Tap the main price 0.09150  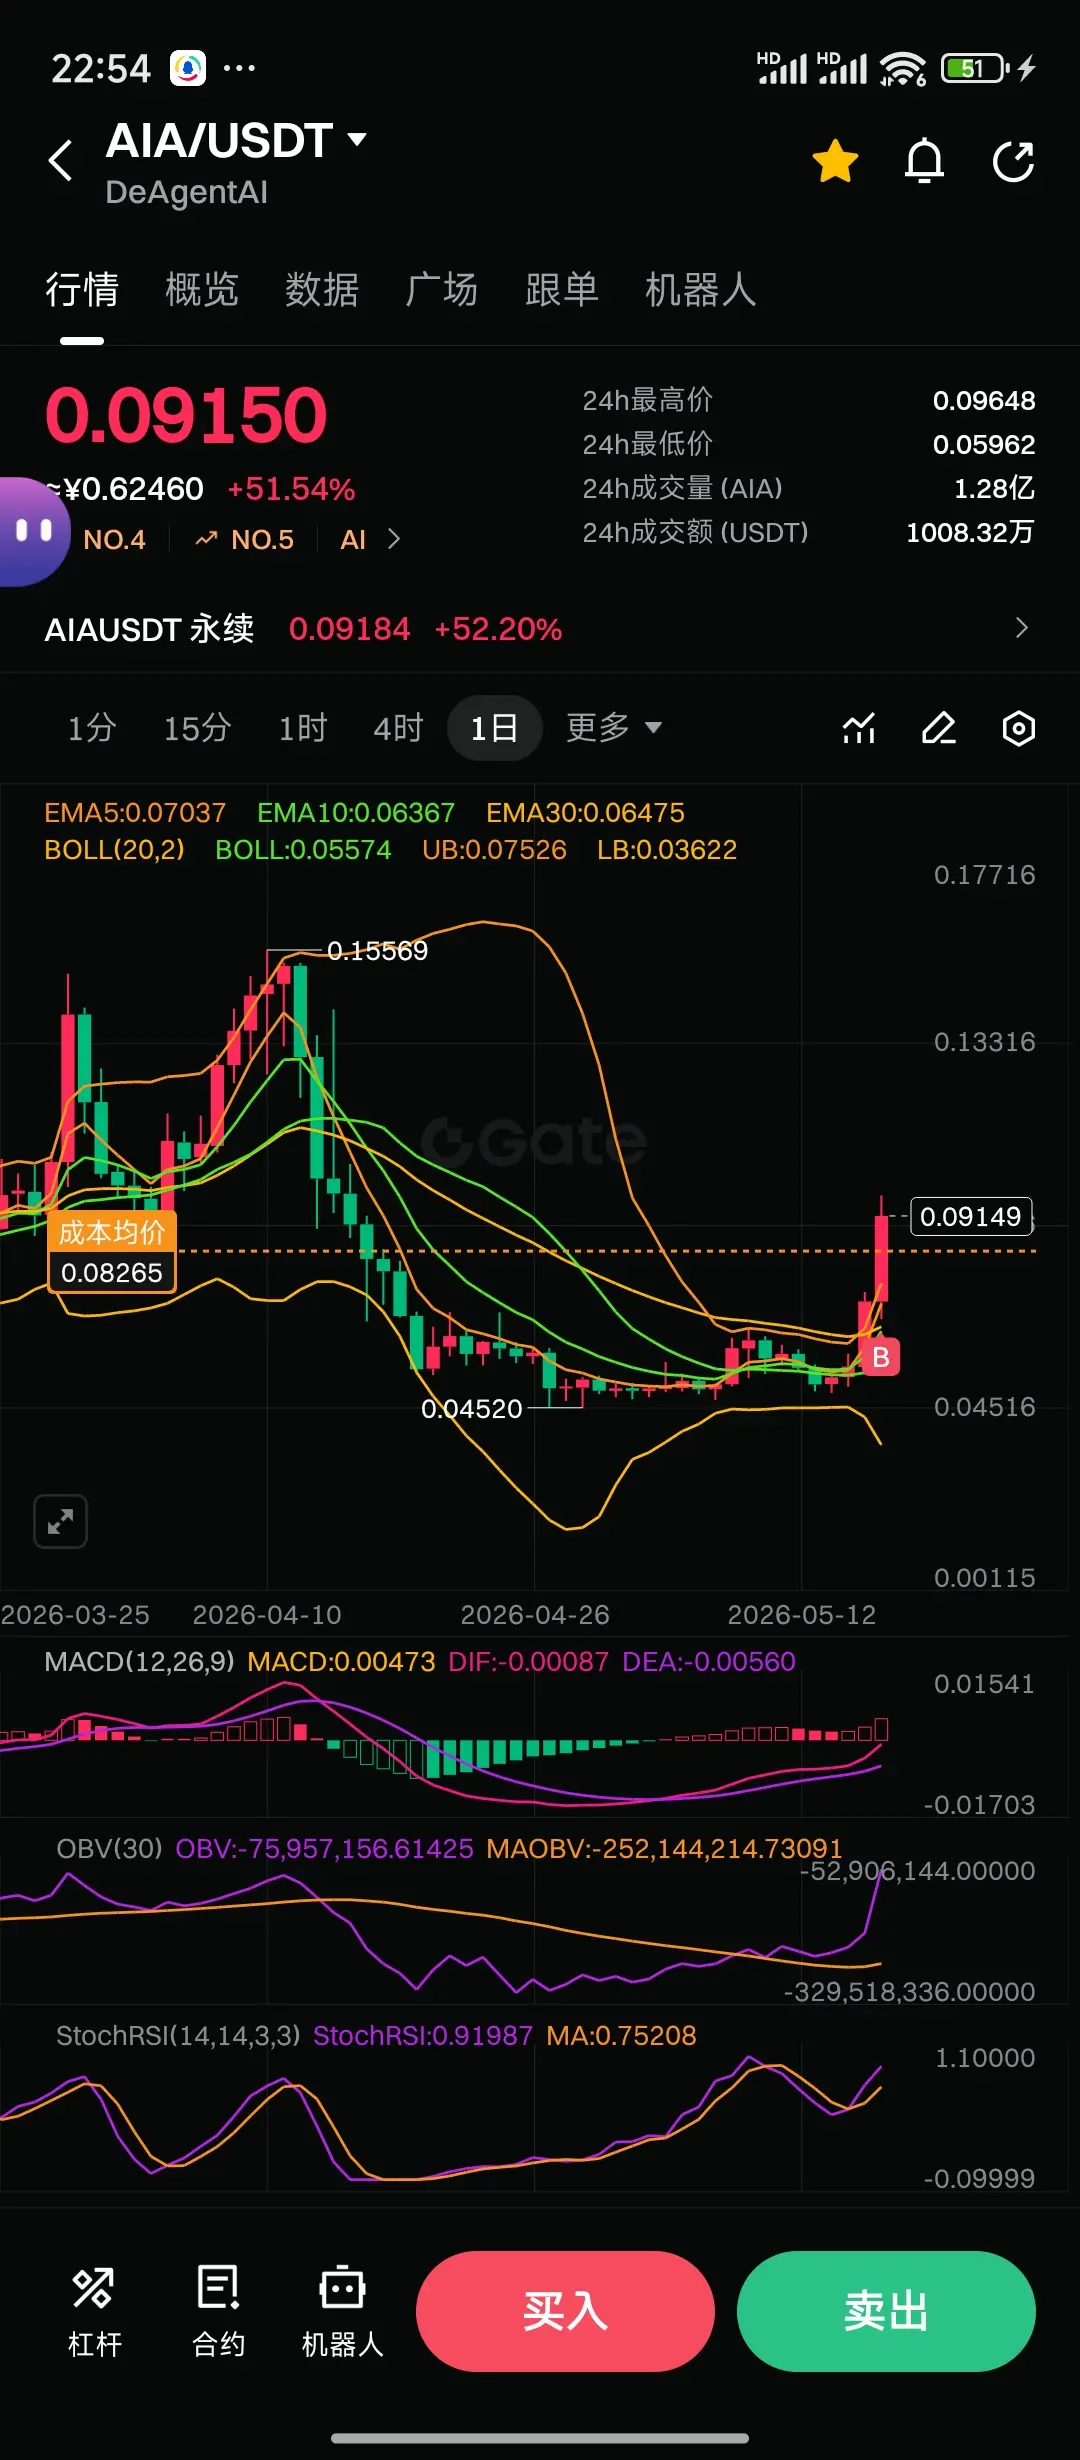186,415
